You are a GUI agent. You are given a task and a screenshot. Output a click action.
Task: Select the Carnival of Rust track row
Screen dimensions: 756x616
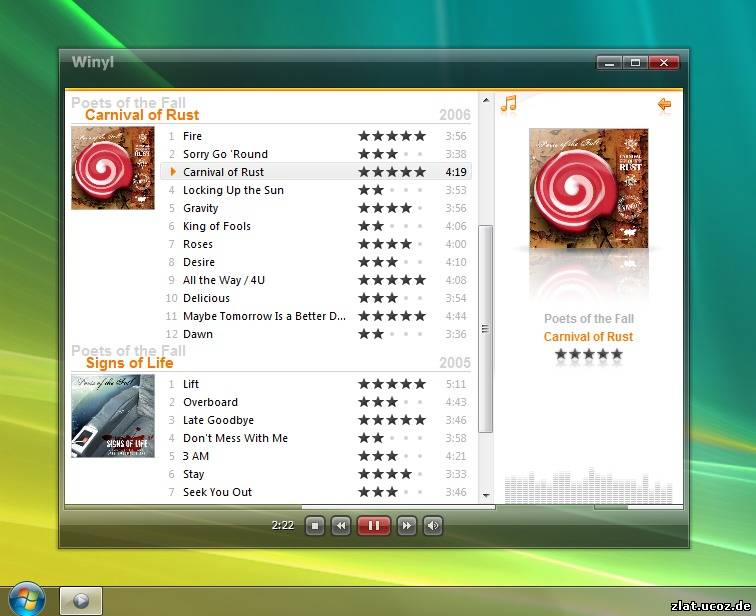coord(316,172)
